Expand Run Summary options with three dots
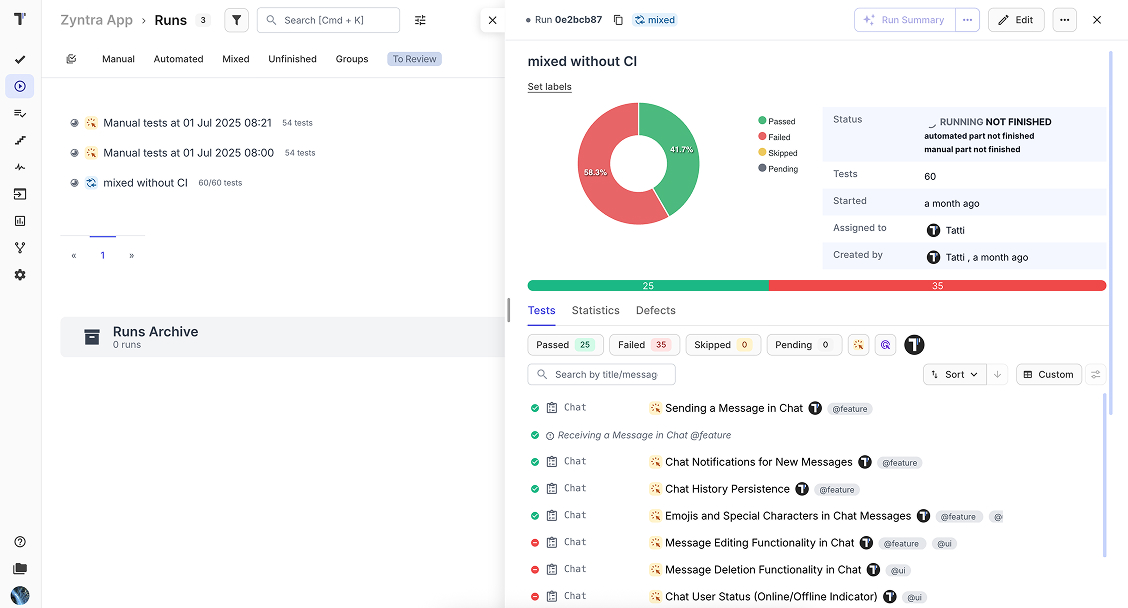The image size is (1128, 608). [x=967, y=20]
